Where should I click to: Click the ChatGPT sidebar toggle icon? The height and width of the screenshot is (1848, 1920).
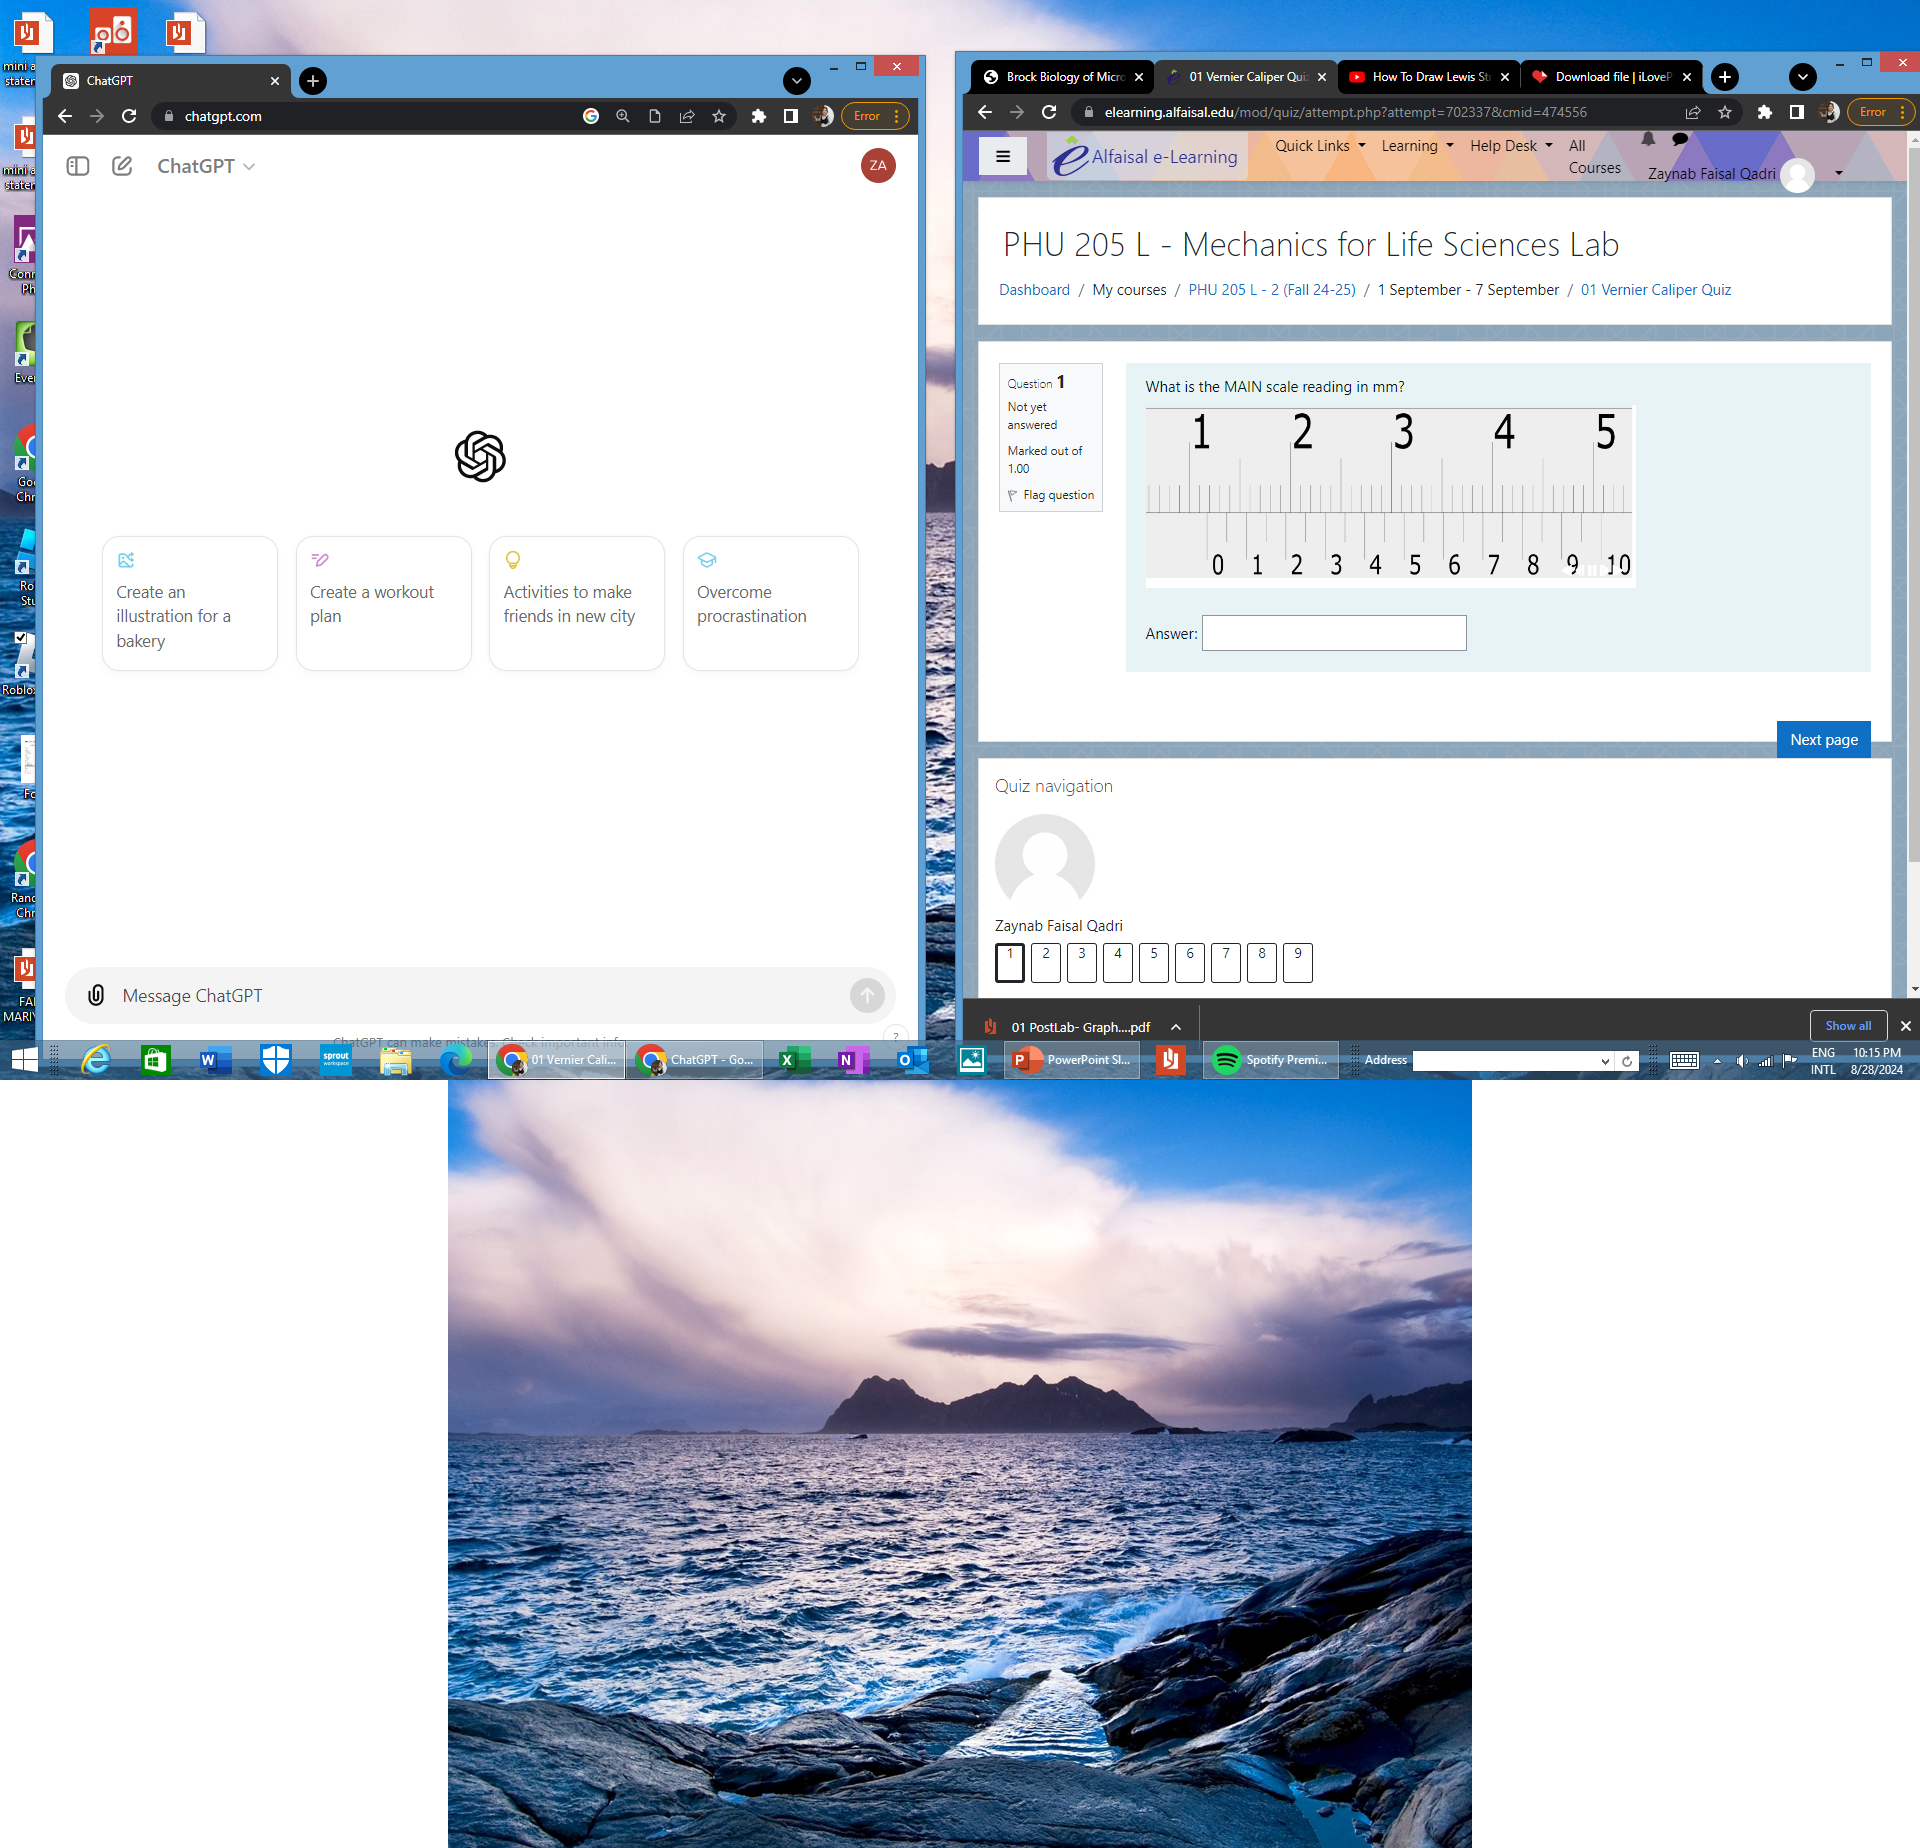[x=79, y=166]
